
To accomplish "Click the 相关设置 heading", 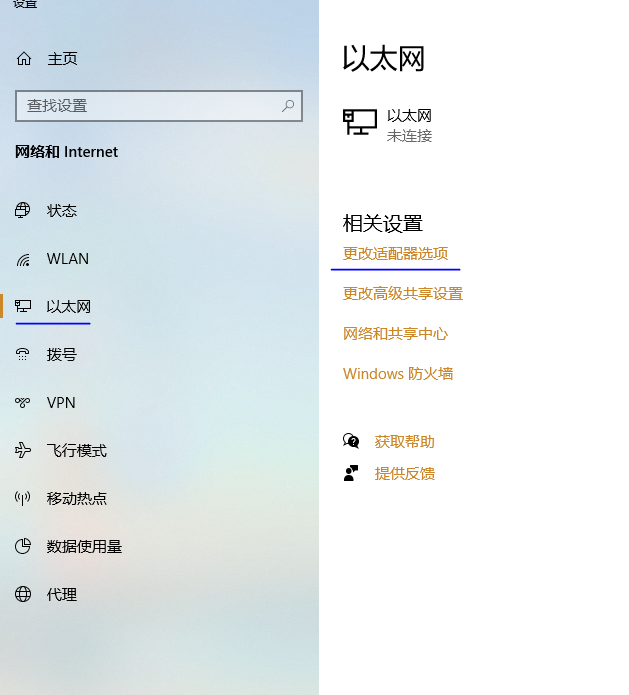I will point(383,223).
